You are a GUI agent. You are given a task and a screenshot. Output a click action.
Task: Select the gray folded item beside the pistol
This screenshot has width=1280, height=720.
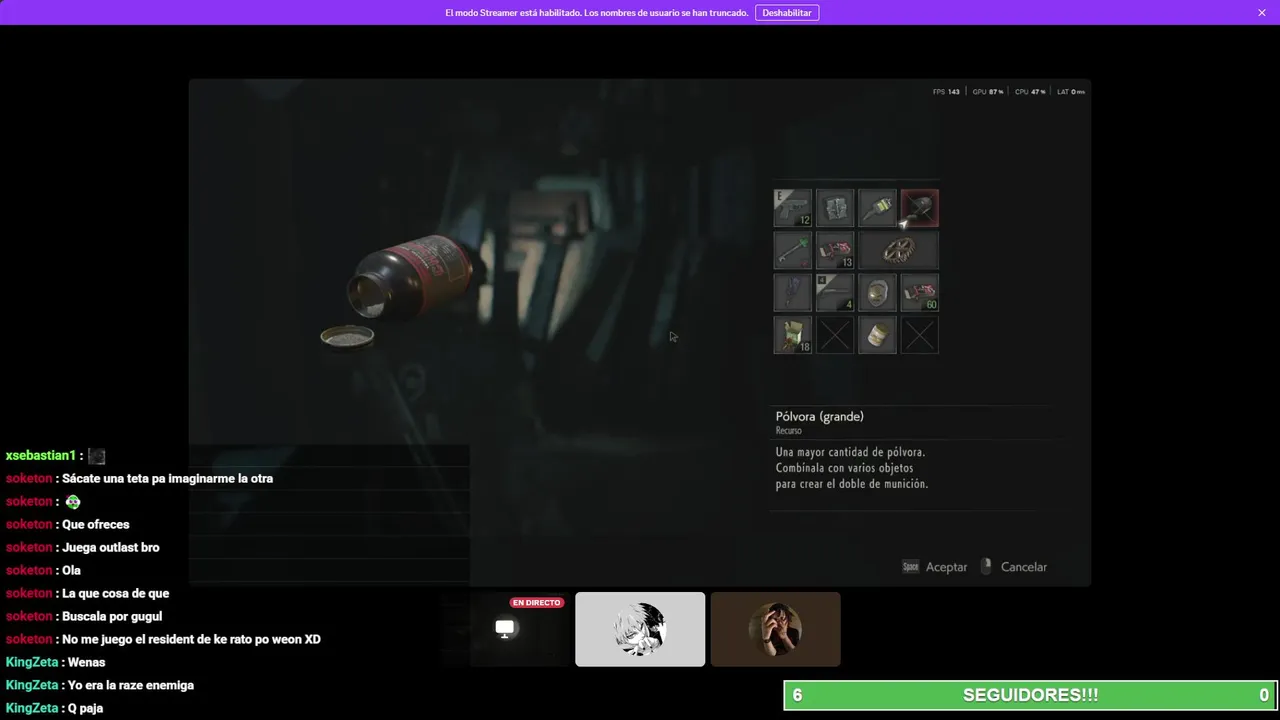835,208
